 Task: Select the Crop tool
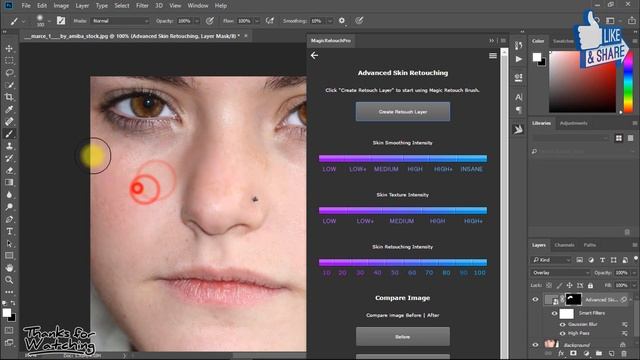9,97
